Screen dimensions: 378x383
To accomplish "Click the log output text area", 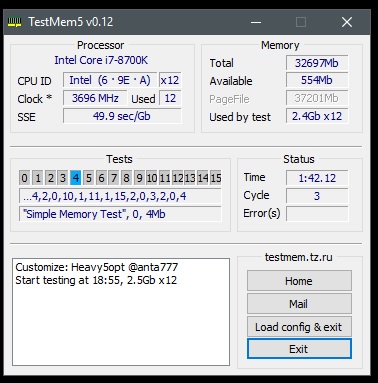I will pyautogui.click(x=121, y=312).
